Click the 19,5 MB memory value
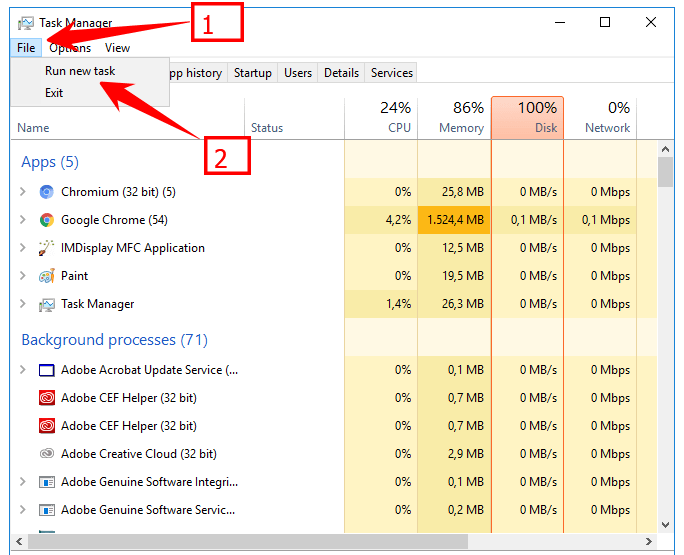Image resolution: width=684 pixels, height=555 pixels. coord(463,276)
